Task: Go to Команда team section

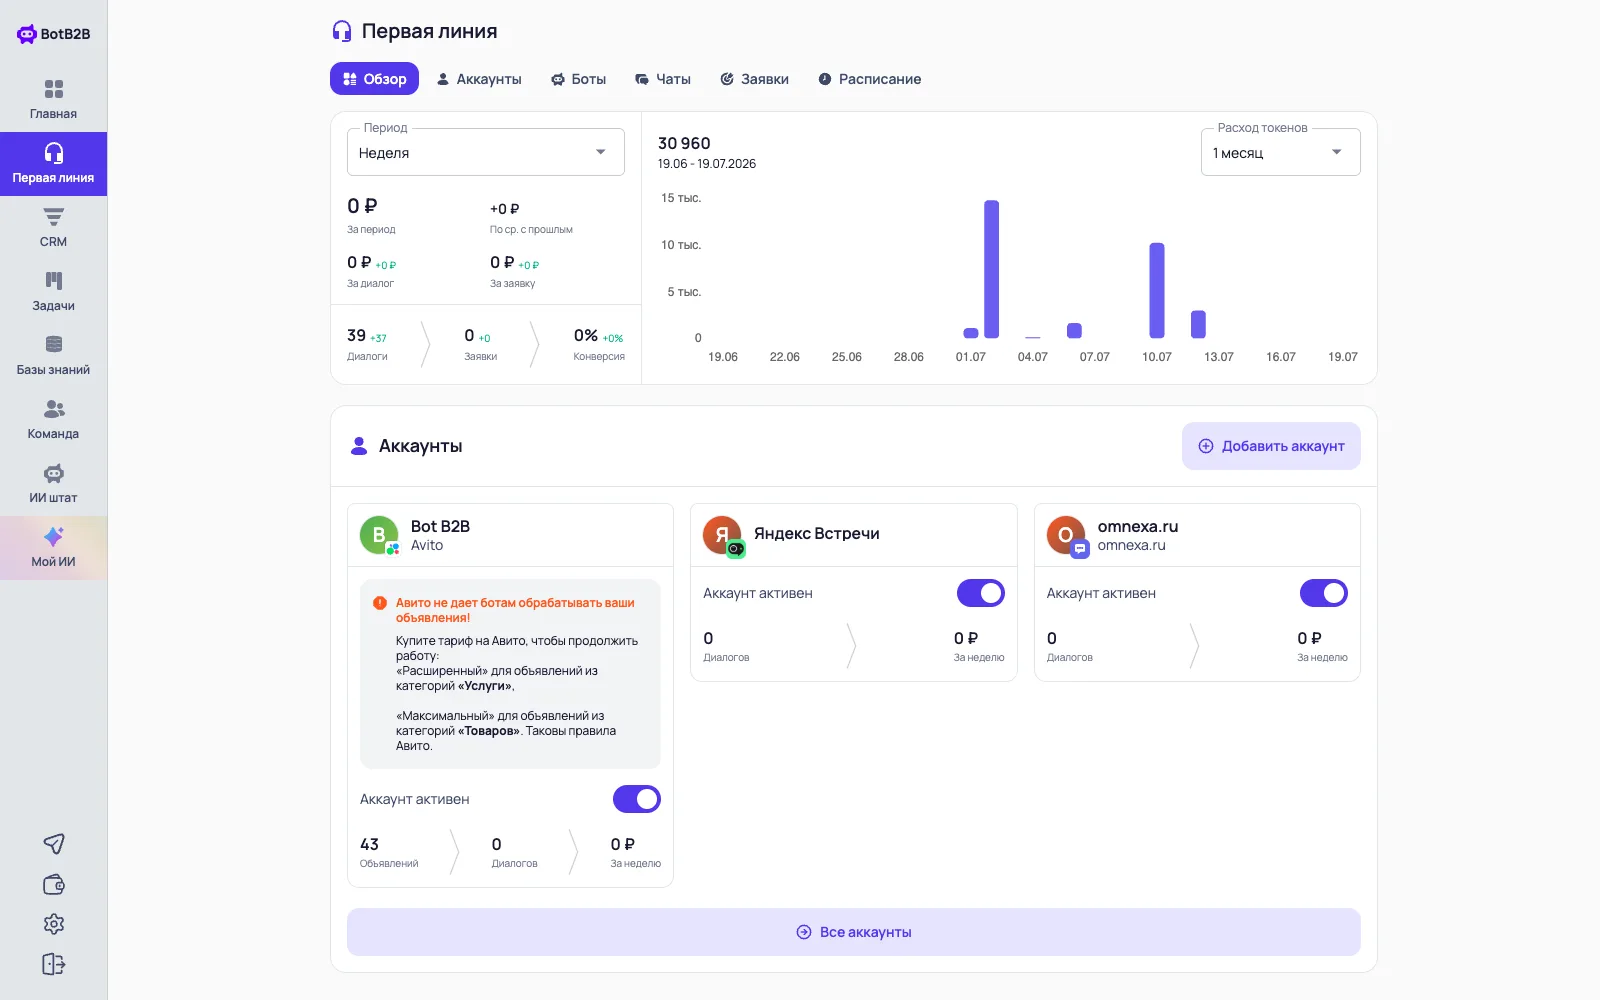Action: [x=53, y=419]
